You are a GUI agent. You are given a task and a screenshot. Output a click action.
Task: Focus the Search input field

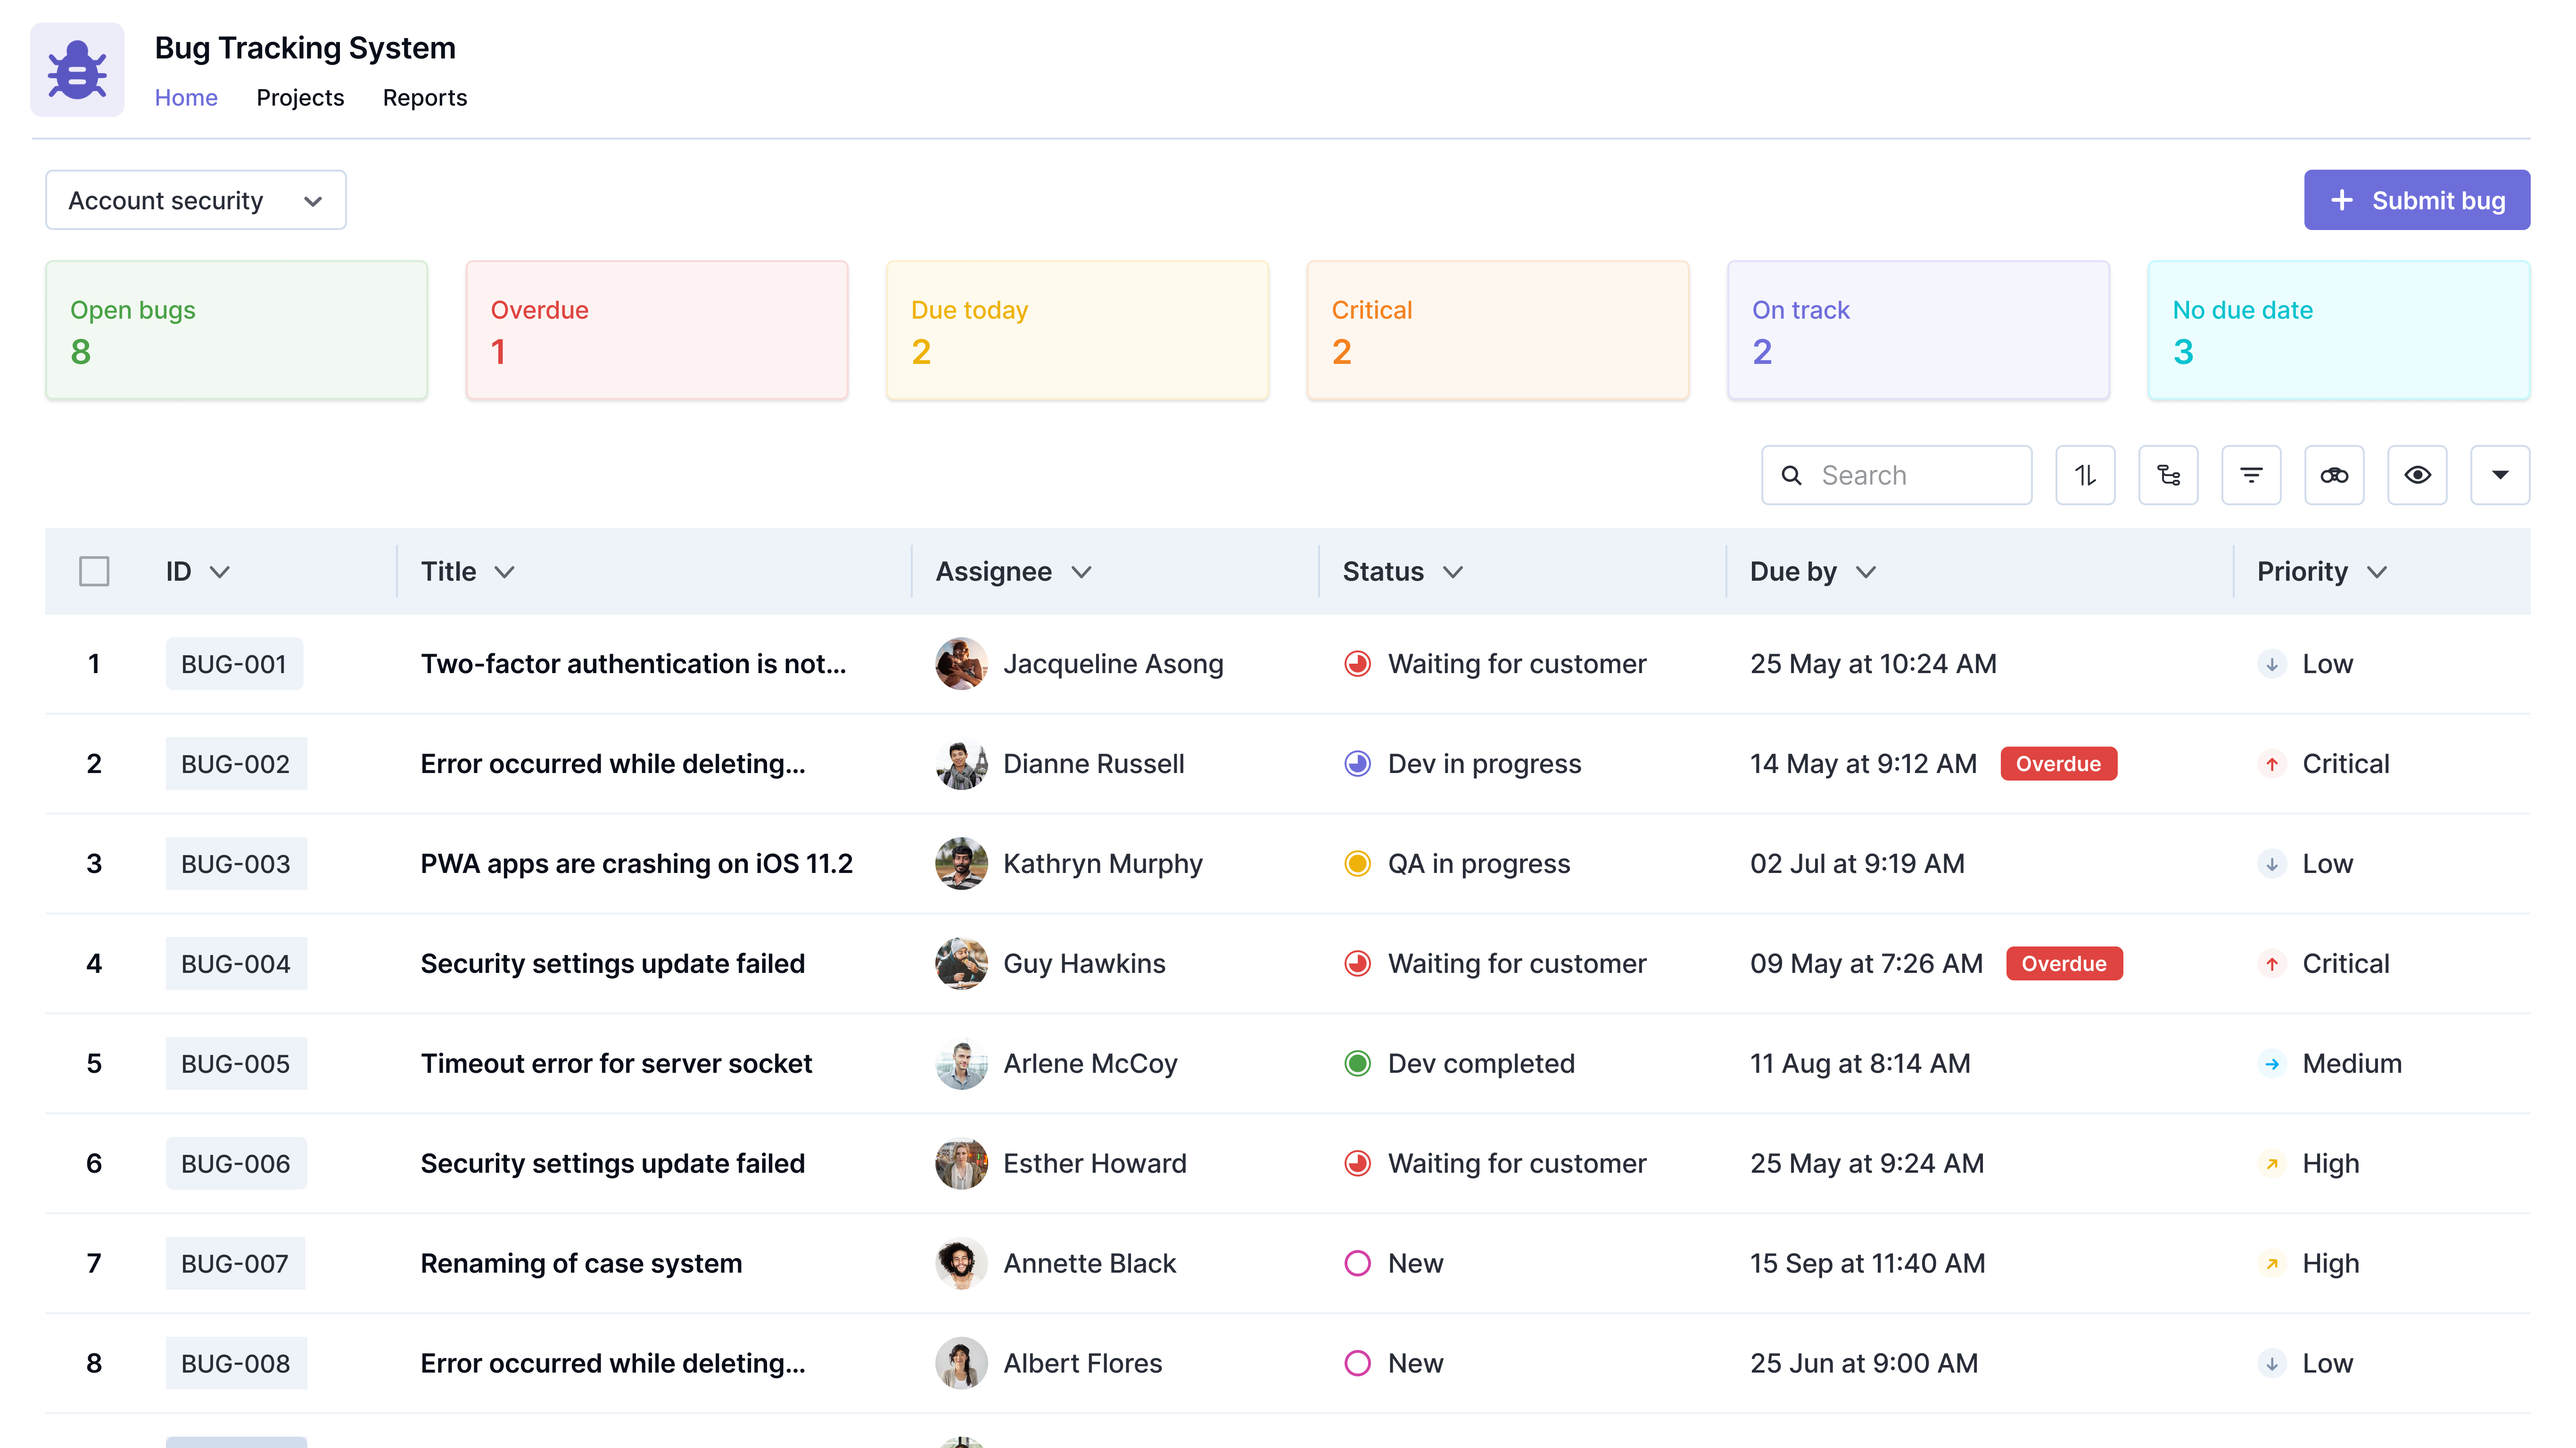tap(1897, 475)
